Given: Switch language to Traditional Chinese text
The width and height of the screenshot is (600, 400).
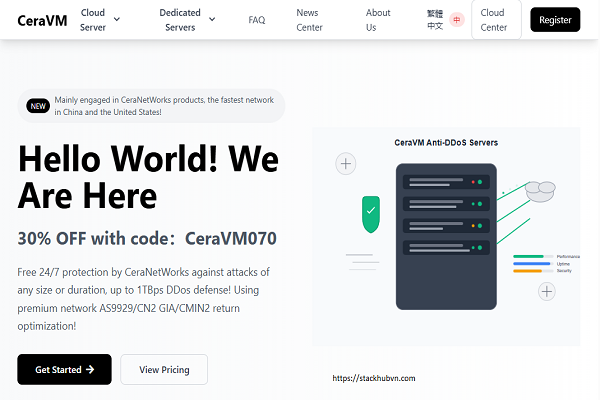Looking at the screenshot, I should click(435, 20).
